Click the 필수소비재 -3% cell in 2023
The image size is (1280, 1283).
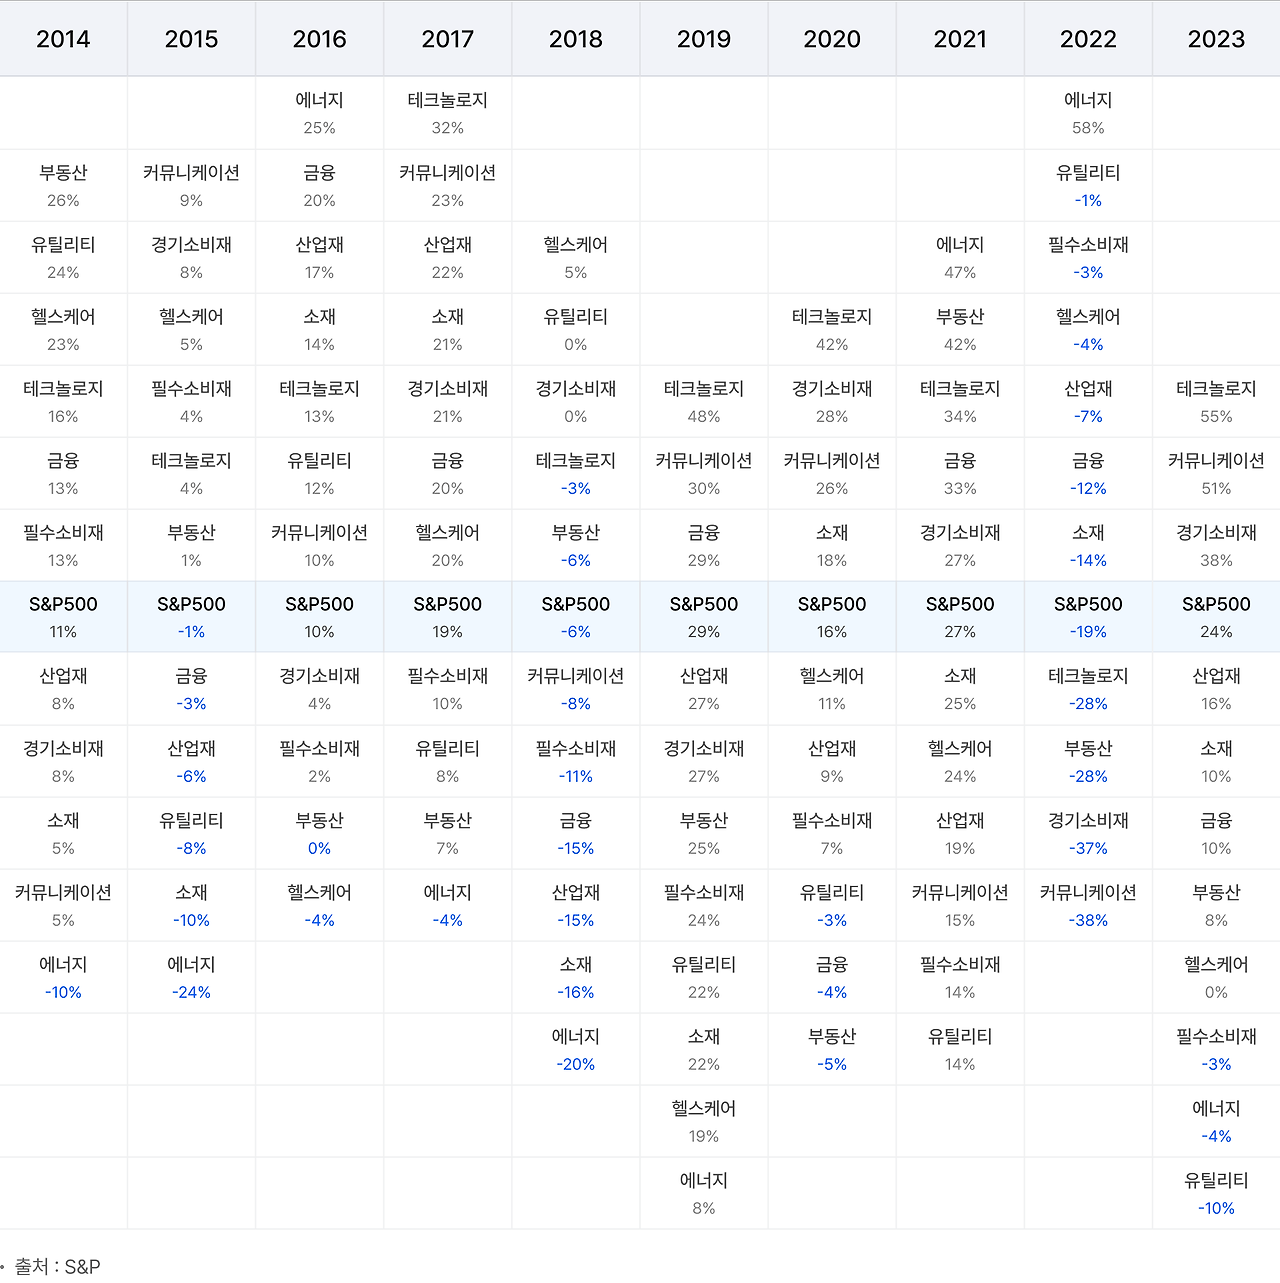point(1216,1049)
